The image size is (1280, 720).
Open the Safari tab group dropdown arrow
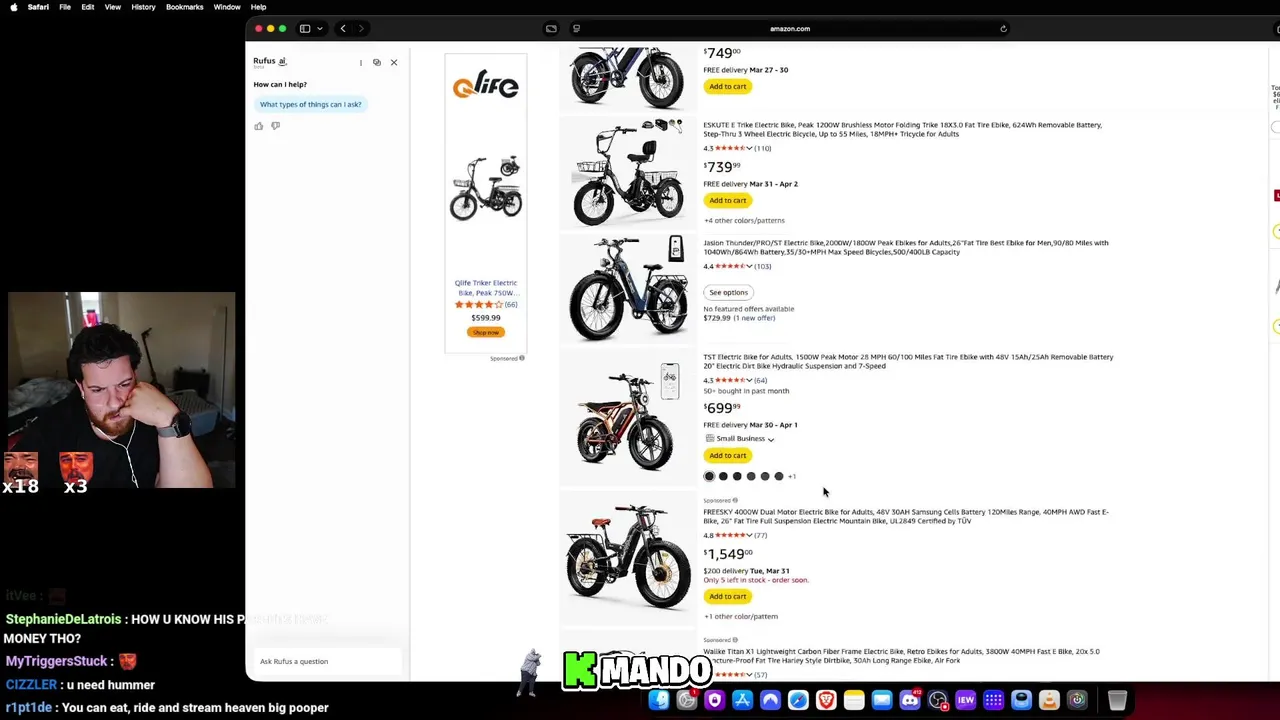tap(320, 28)
